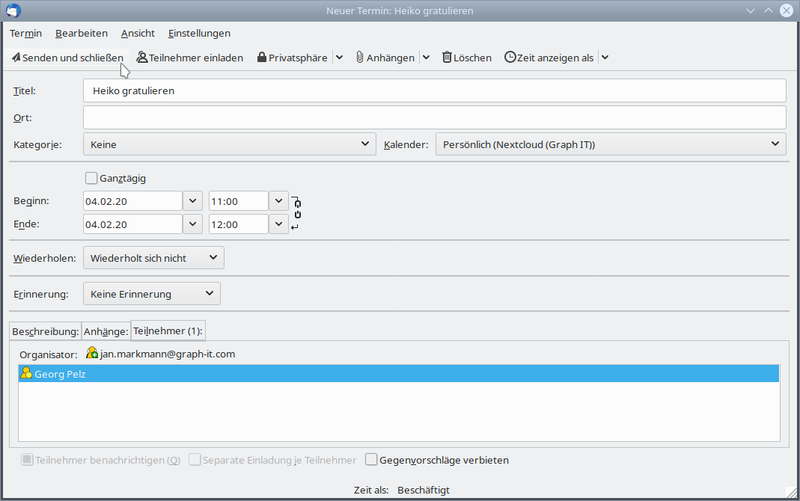Click Zeit anzeigen als clock icon
This screenshot has width=800, height=501.
tap(510, 58)
